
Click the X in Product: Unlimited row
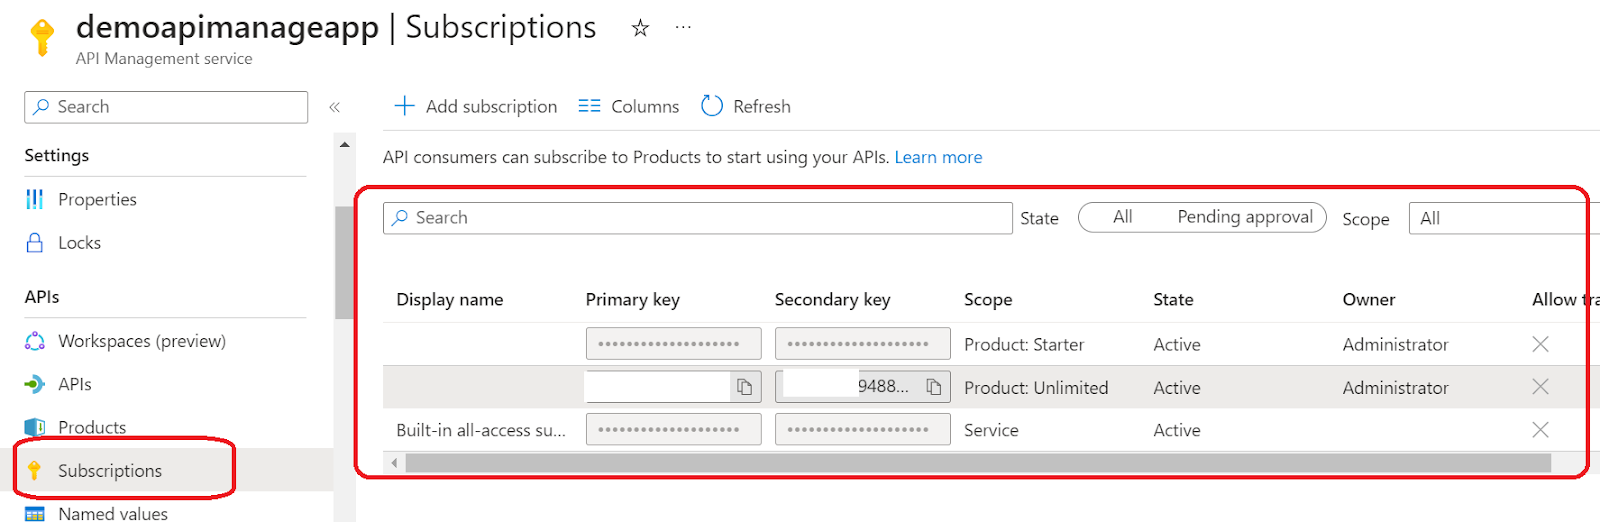tap(1540, 387)
